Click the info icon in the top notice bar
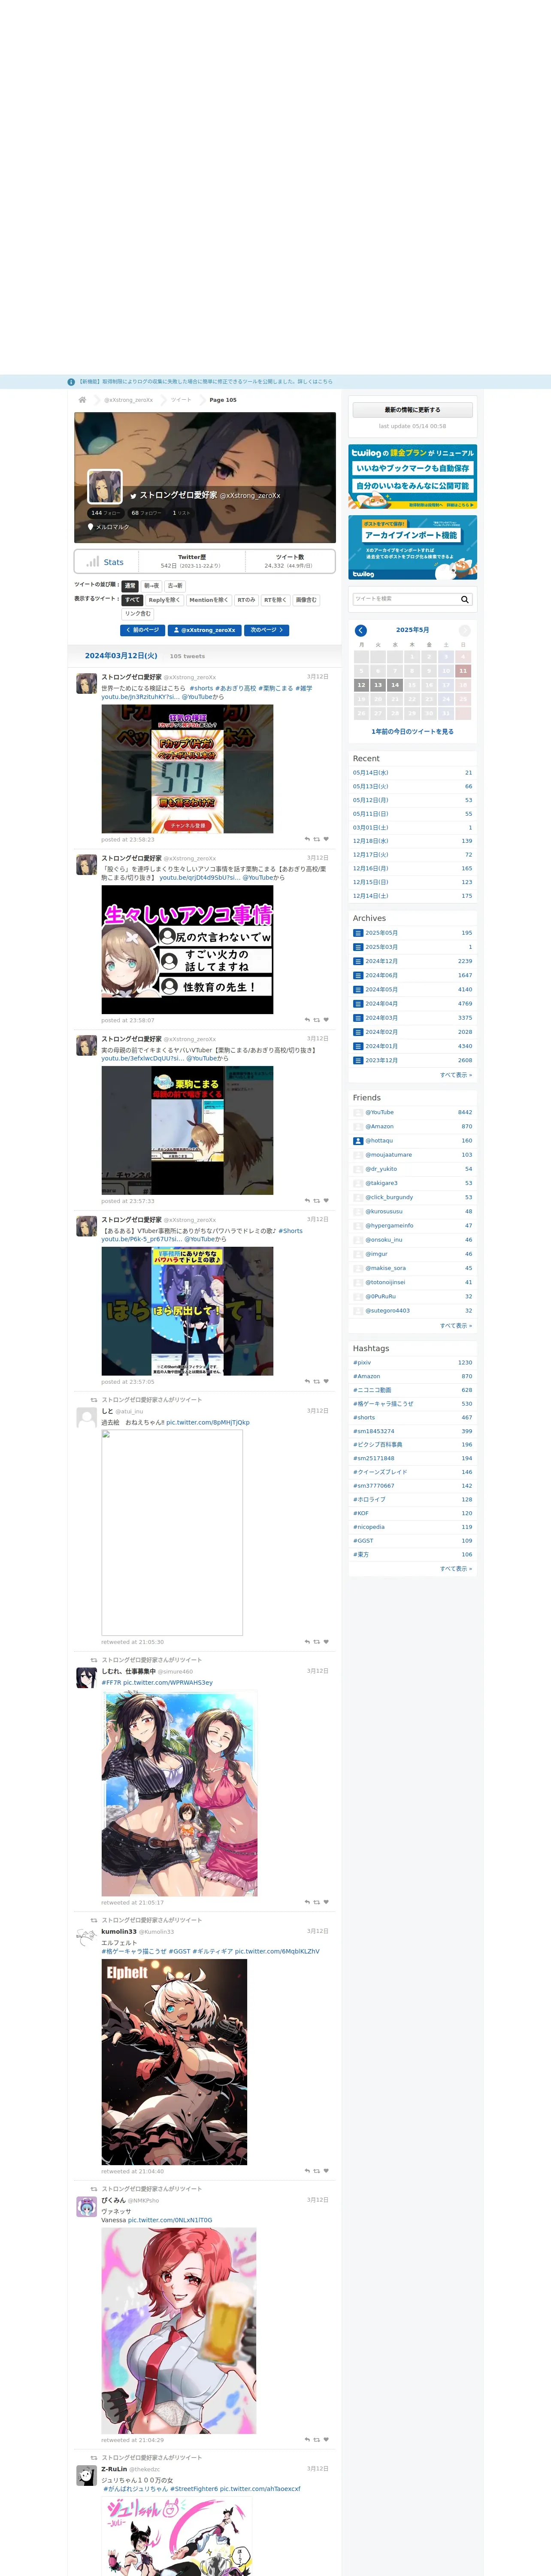551x2576 pixels. [71, 382]
